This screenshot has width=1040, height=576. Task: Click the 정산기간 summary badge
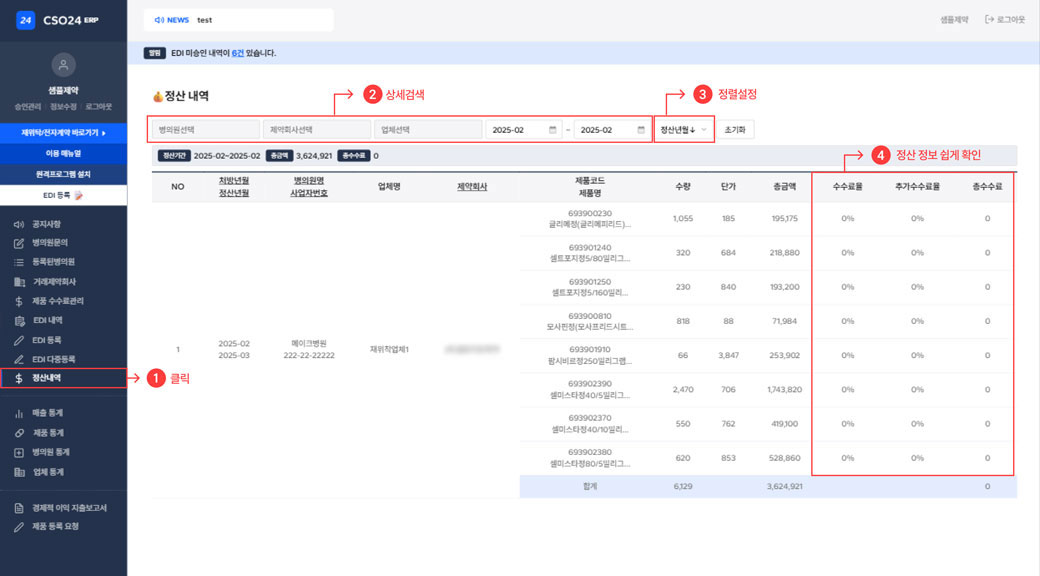[174, 156]
